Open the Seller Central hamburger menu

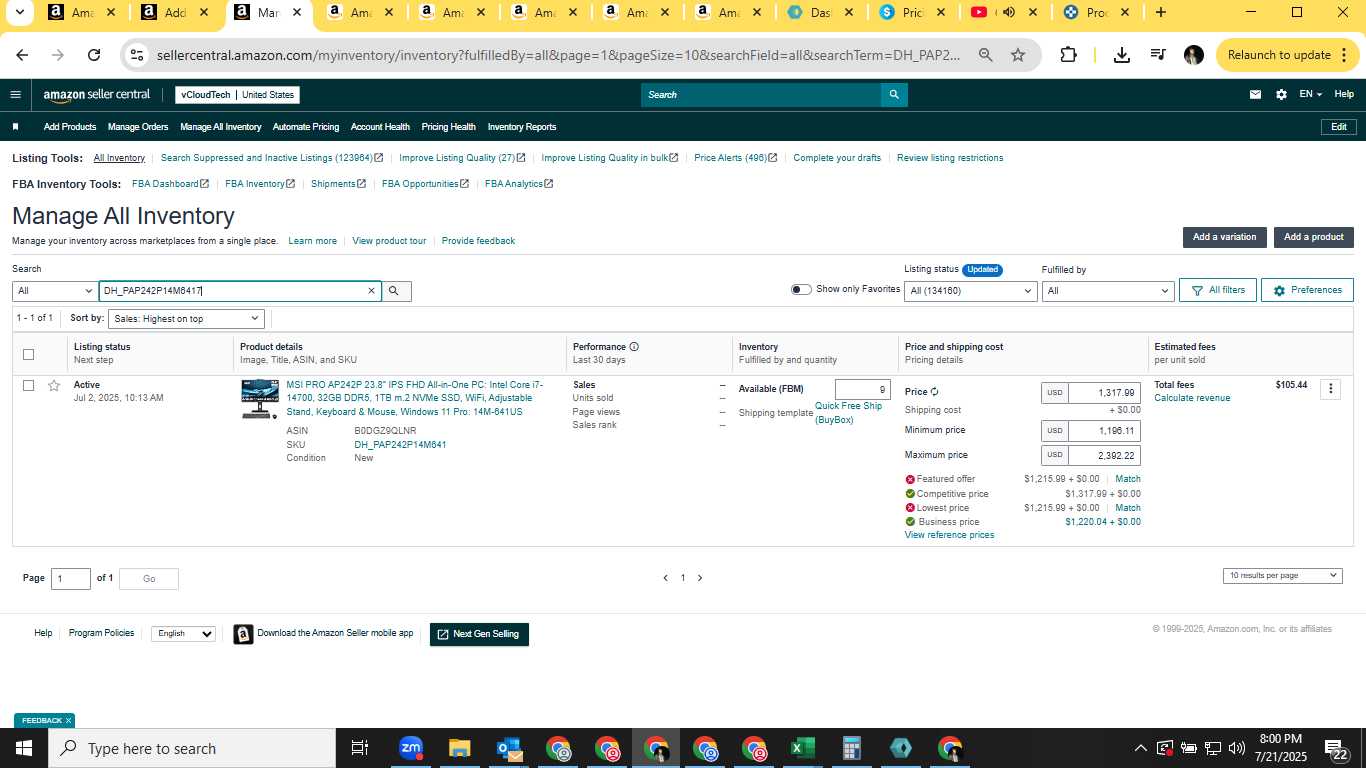15,95
